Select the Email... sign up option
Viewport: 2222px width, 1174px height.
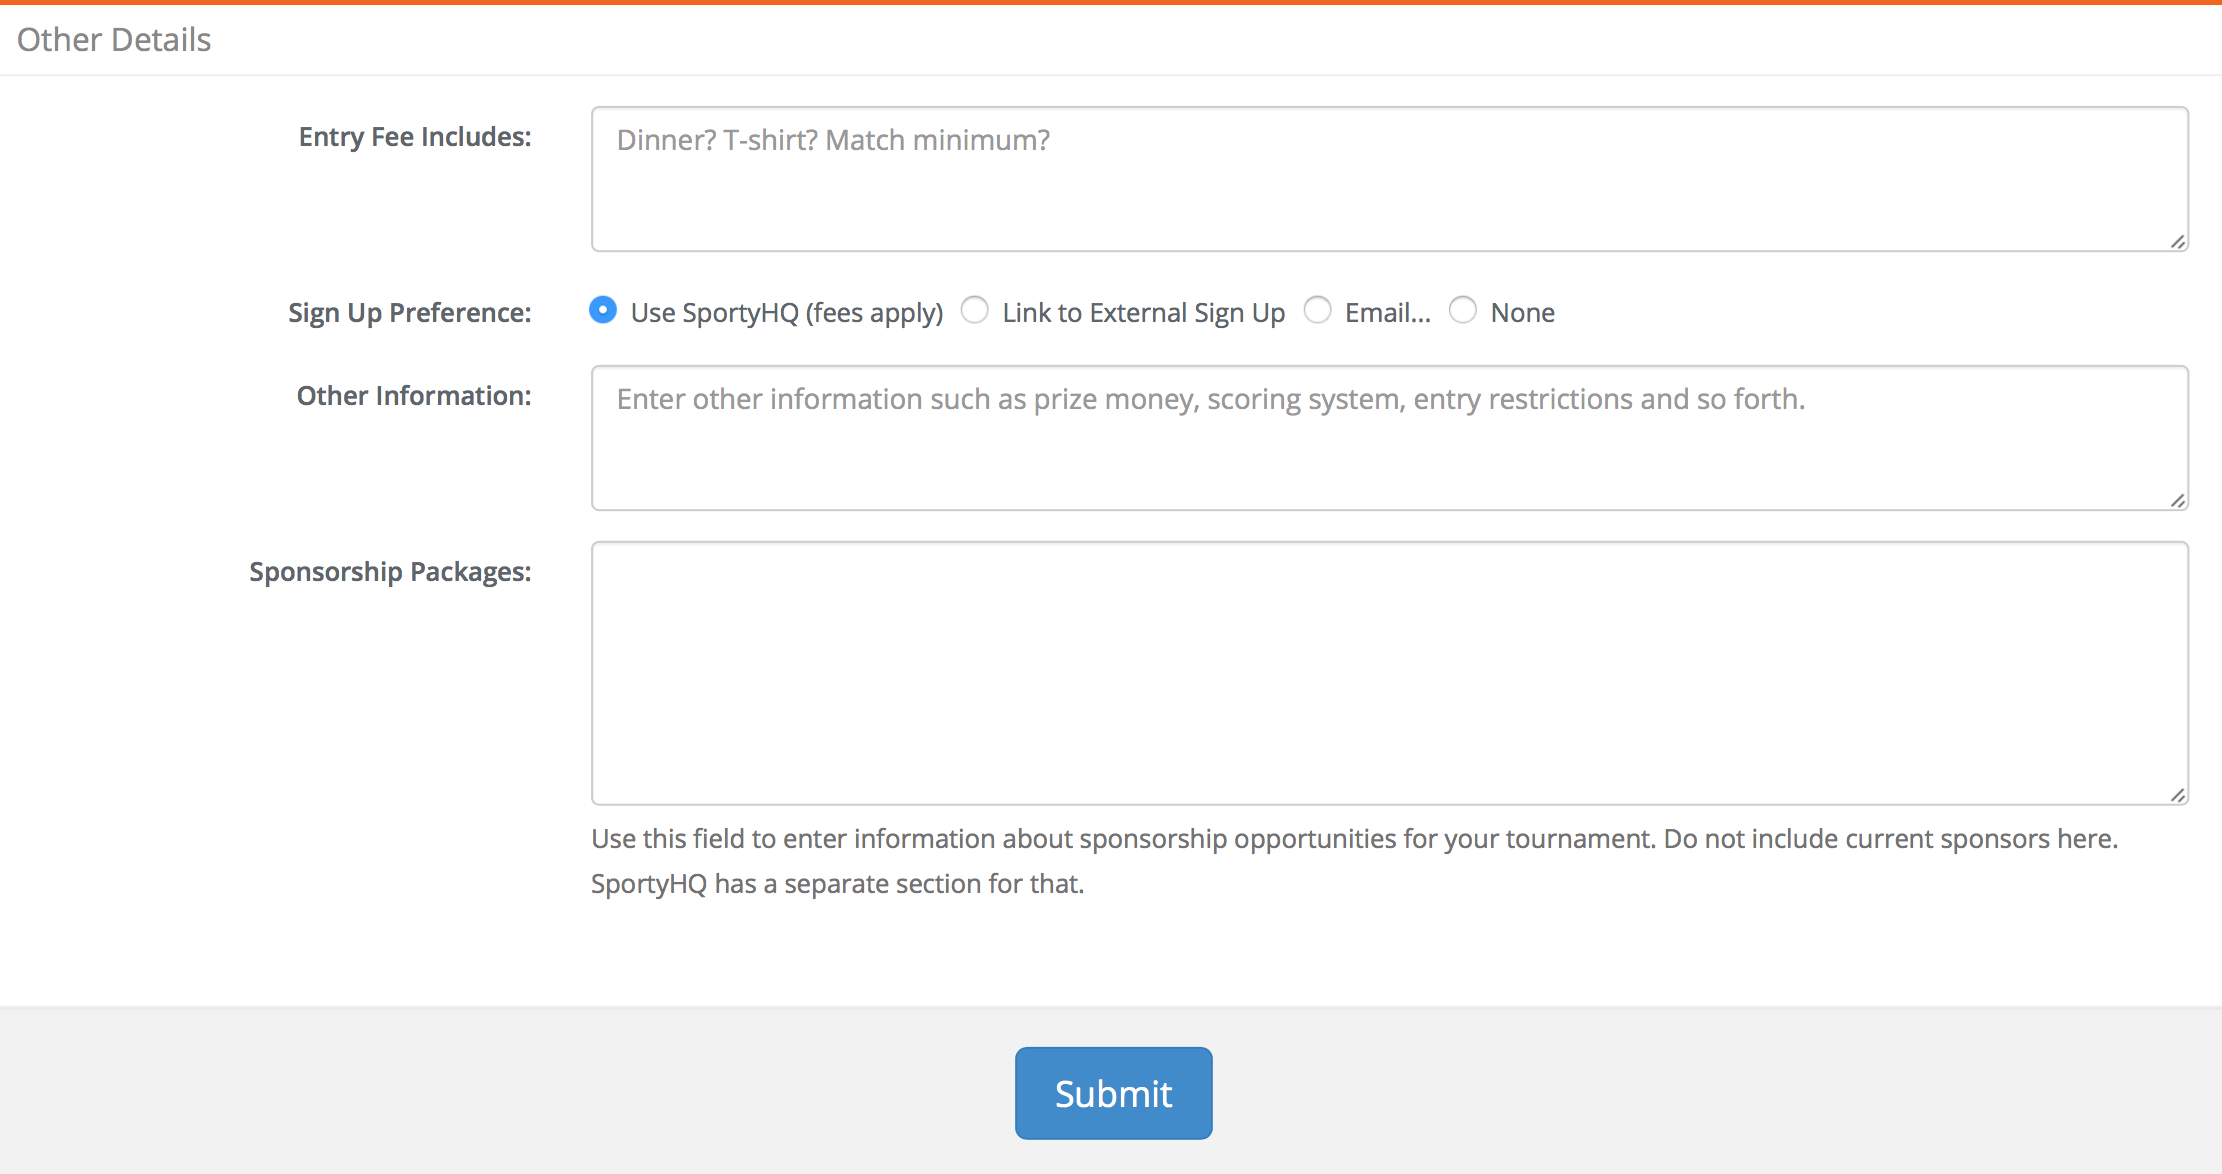[x=1318, y=310]
